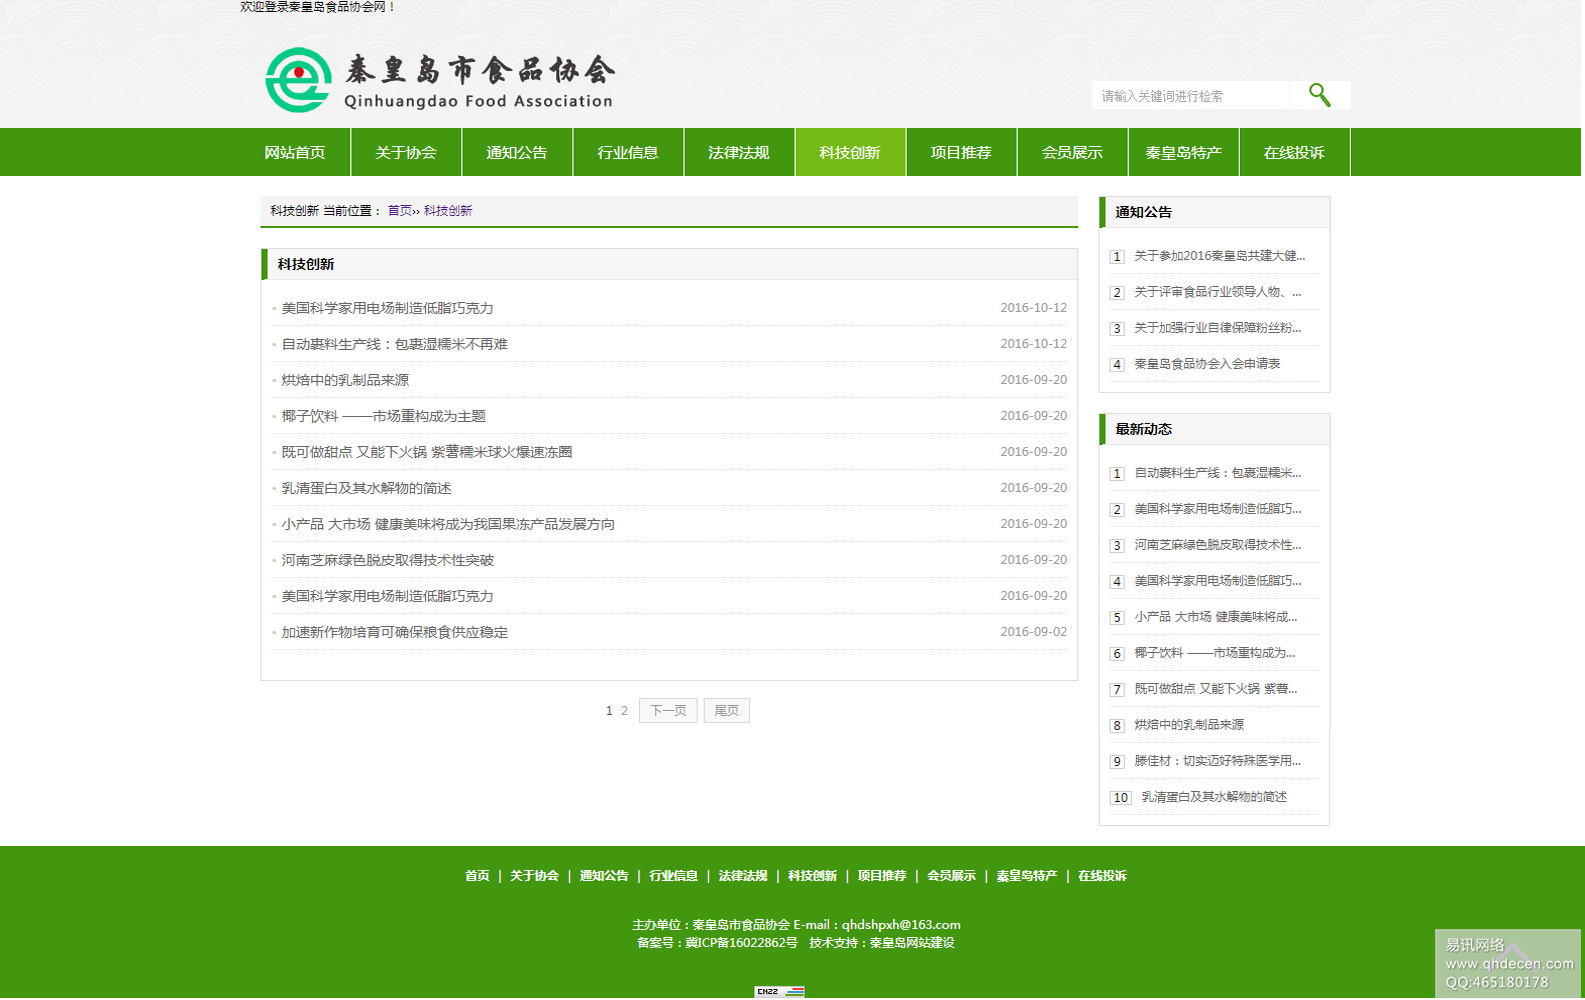This screenshot has height=1000, width=1585.
Task: Click the 冀ICP备16022862号 record number
Action: click(x=741, y=943)
